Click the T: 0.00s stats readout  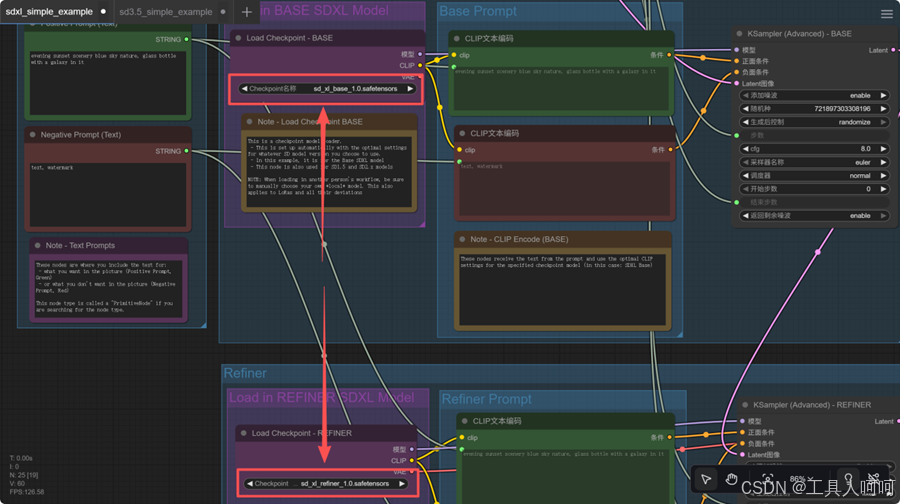click(21, 458)
